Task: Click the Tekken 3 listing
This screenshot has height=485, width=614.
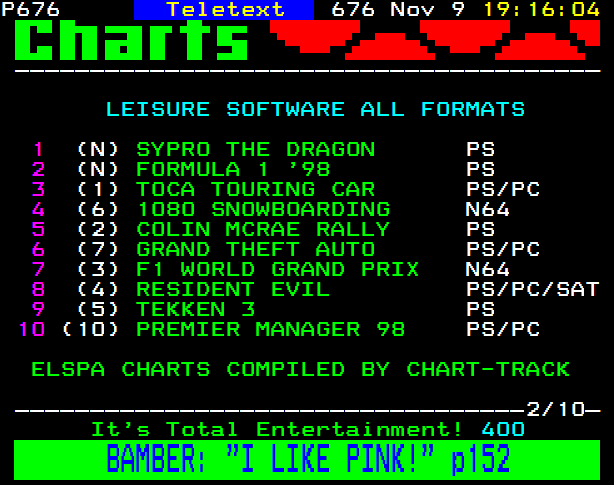Action: coord(195,309)
